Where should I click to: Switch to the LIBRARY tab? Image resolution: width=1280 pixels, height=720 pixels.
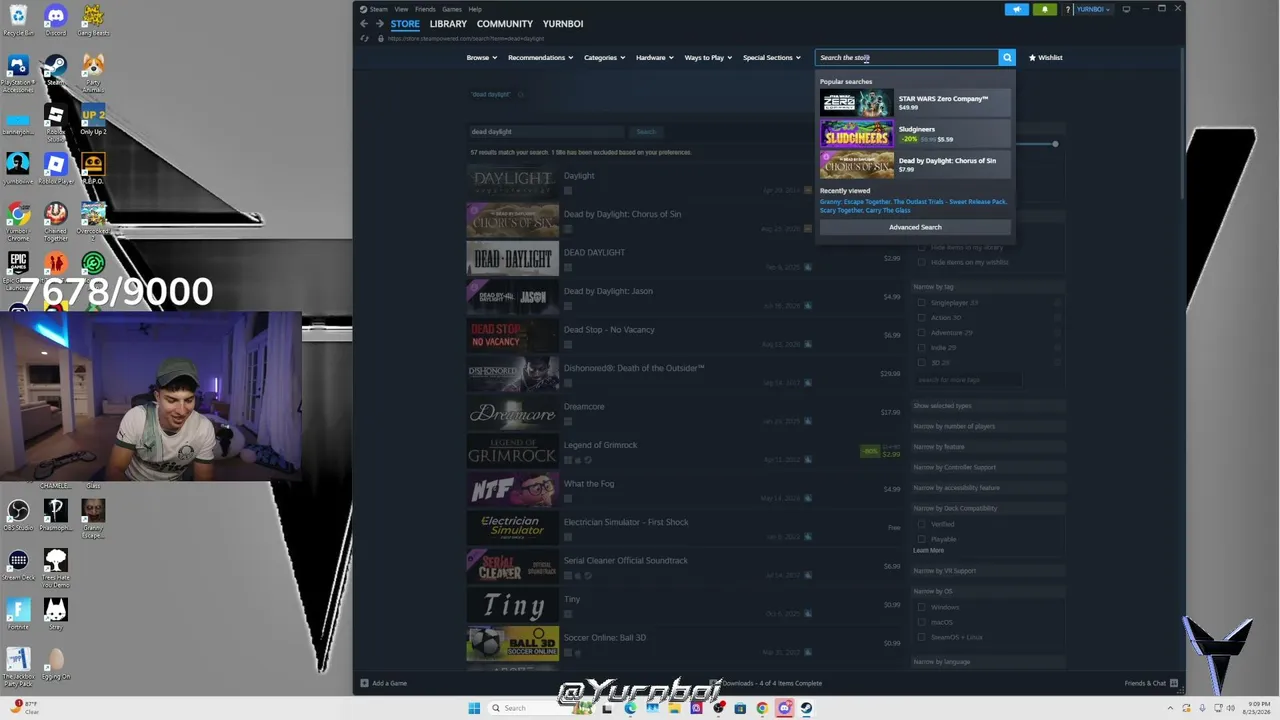(448, 24)
